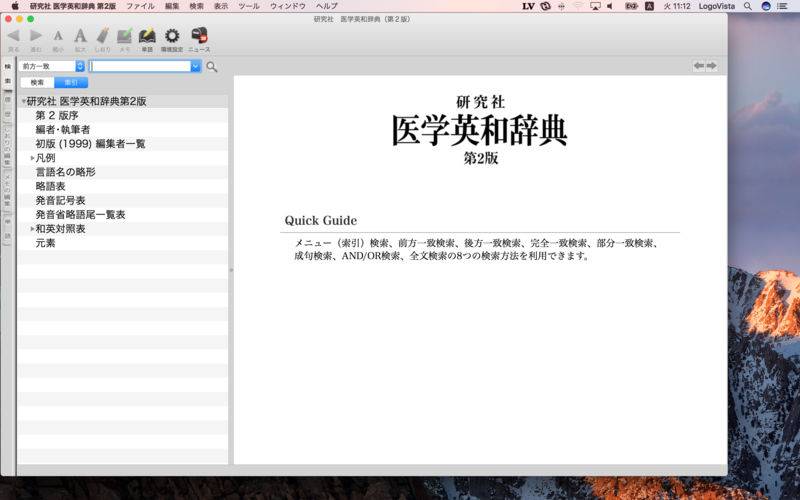The height and width of the screenshot is (500, 800).
Task: Add a bookmark with the しおり icon
Action: pos(103,36)
